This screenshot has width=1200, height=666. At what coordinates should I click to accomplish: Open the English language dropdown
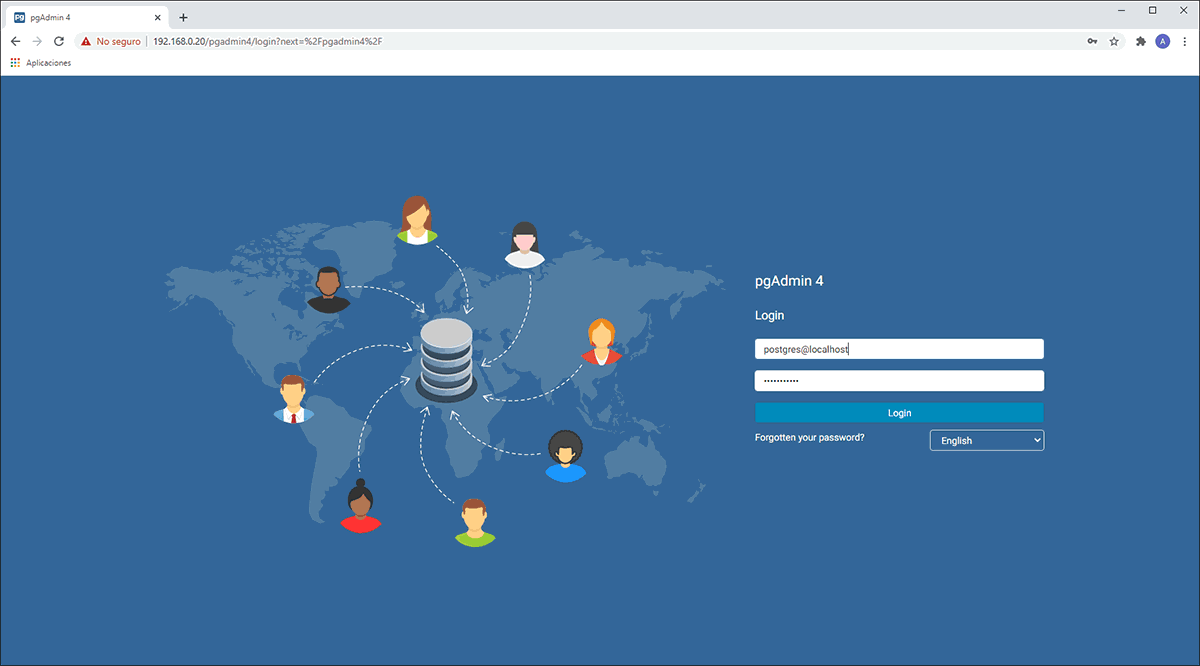coord(987,440)
